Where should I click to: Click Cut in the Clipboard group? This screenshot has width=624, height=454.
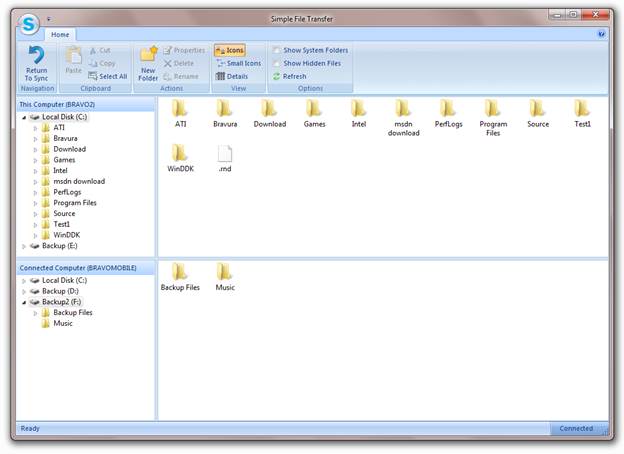coord(100,51)
